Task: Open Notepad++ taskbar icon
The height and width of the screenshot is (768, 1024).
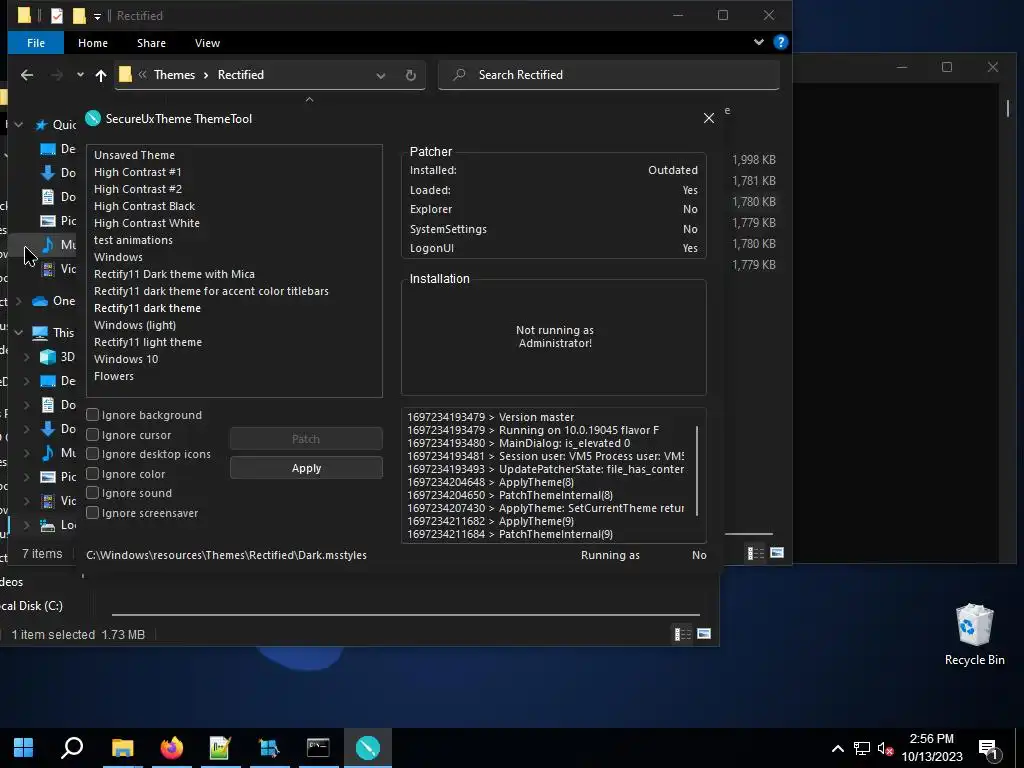Action: (220, 748)
